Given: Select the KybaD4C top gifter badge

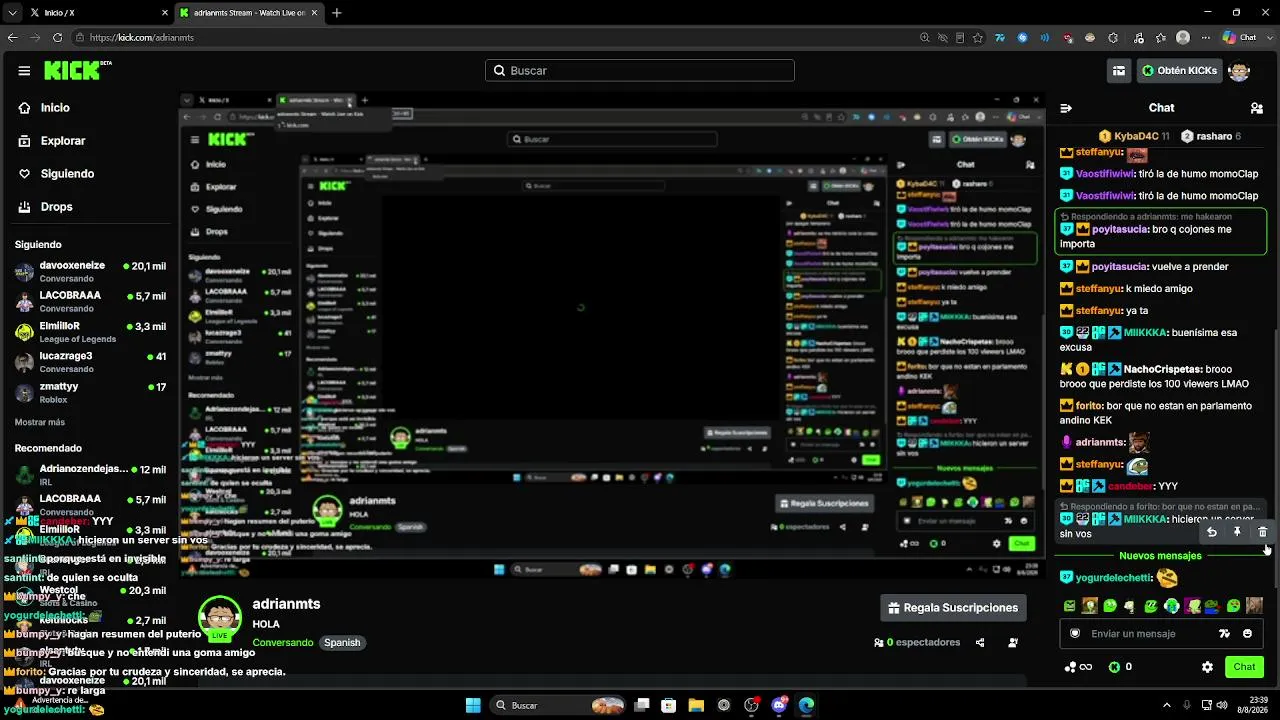Looking at the screenshot, I should coord(1134,136).
